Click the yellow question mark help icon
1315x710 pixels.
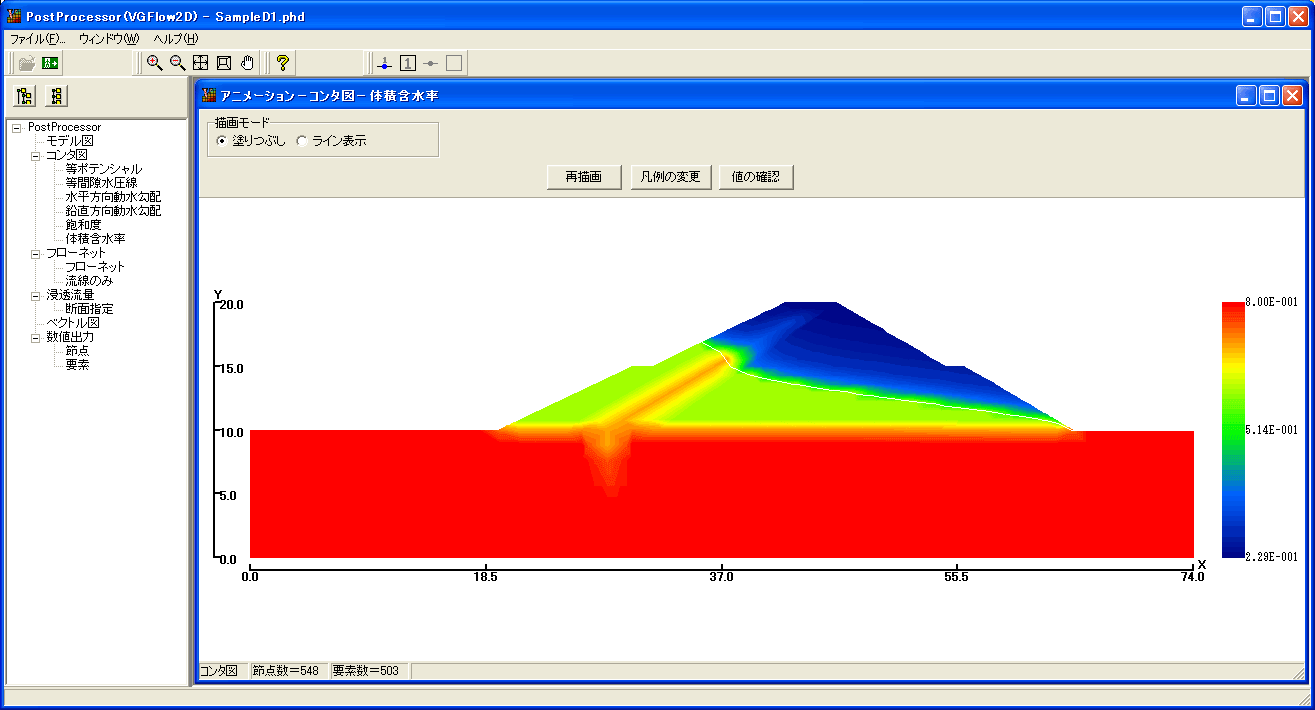click(283, 63)
